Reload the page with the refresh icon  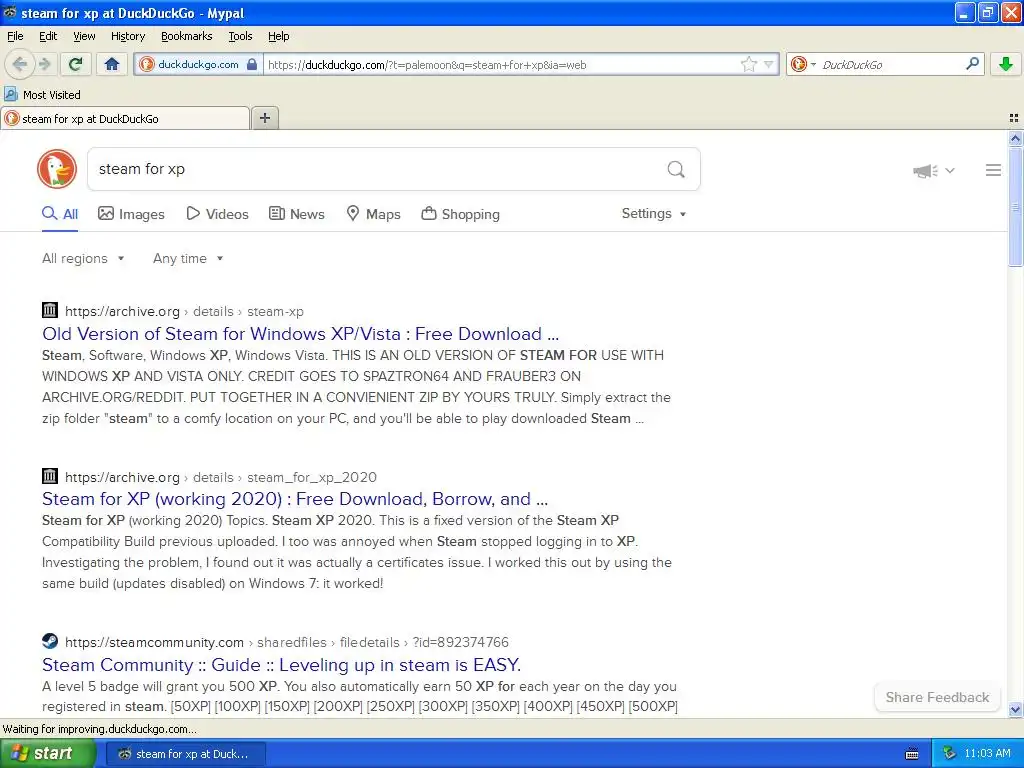tap(76, 64)
